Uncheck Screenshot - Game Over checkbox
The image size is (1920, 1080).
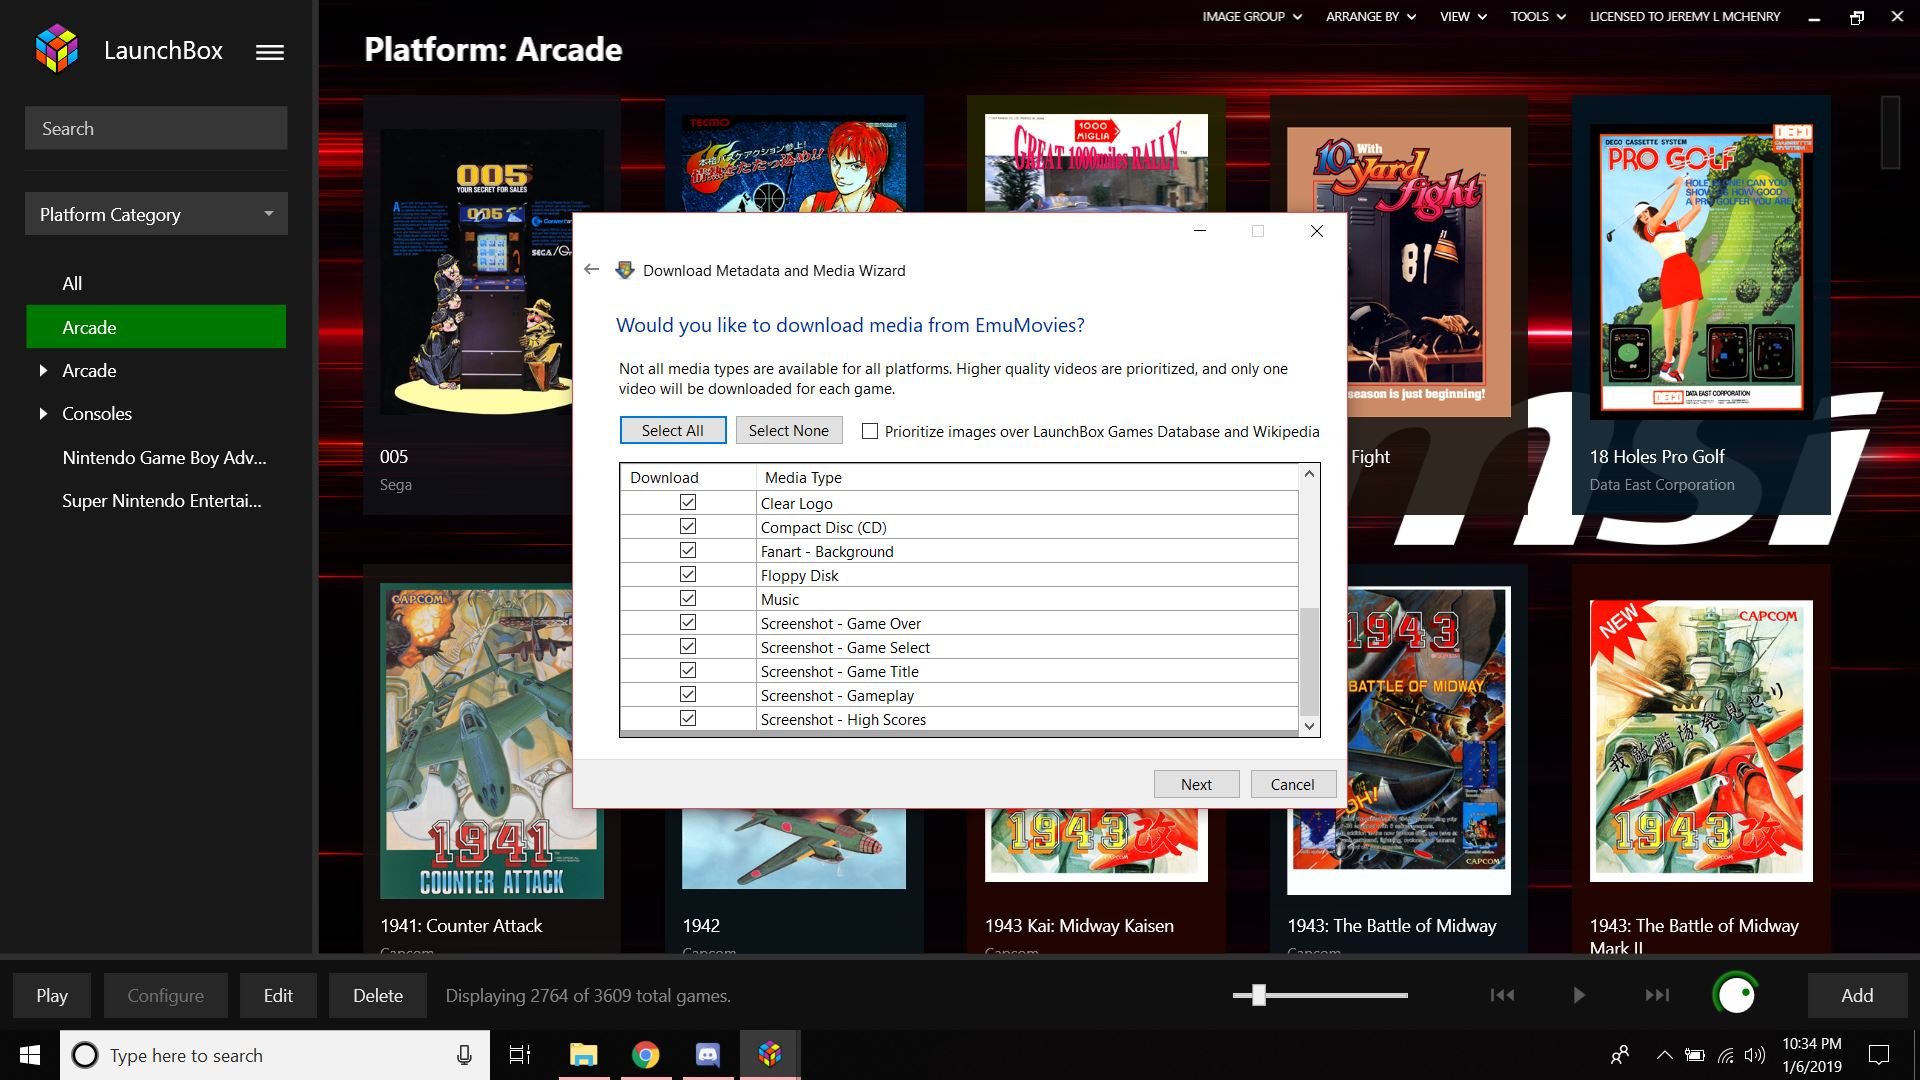coord(688,622)
